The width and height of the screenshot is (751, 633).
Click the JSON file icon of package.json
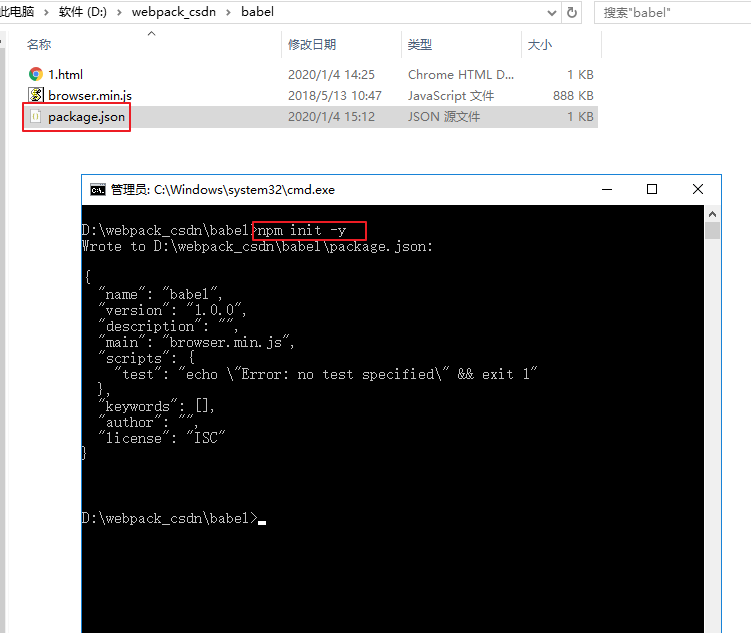tap(35, 116)
